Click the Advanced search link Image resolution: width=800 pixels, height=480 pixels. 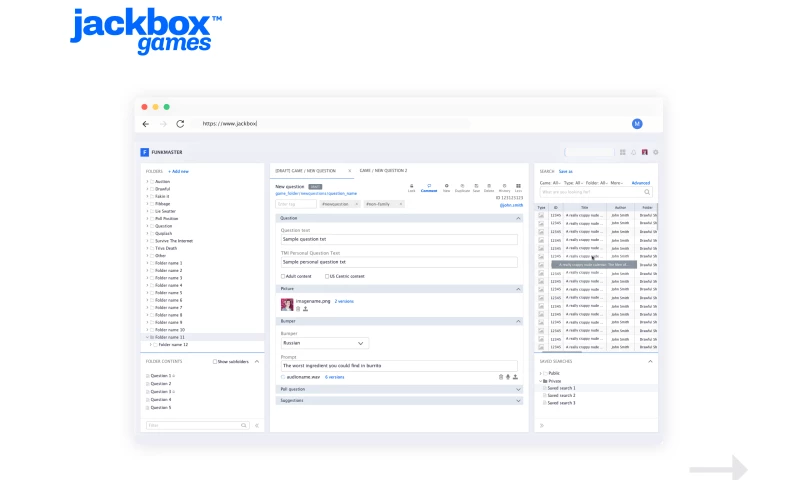pyautogui.click(x=640, y=183)
